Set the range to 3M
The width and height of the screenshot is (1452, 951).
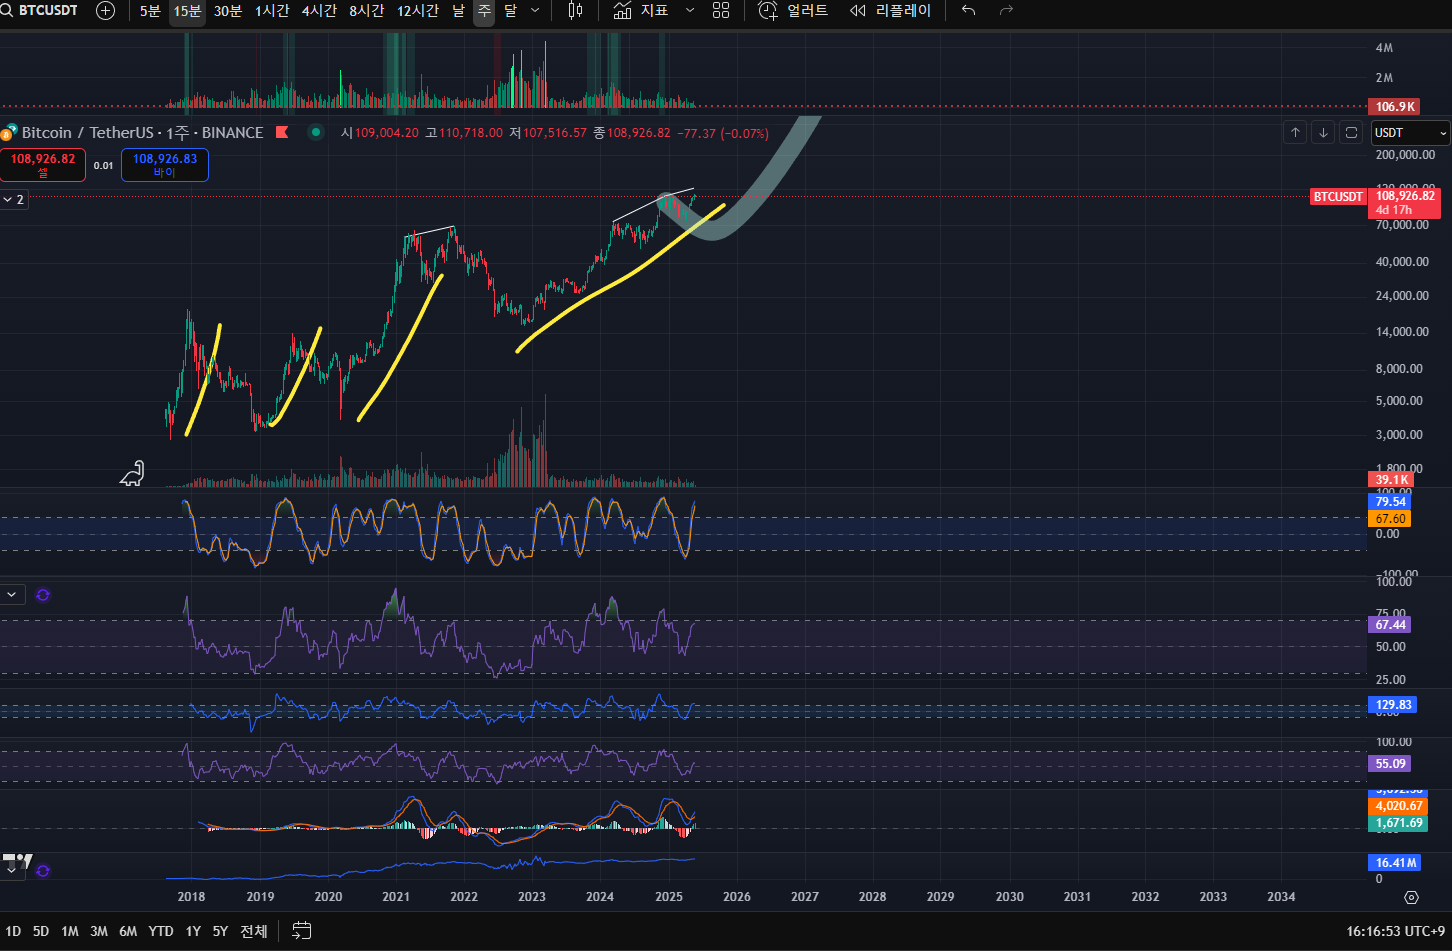99,931
